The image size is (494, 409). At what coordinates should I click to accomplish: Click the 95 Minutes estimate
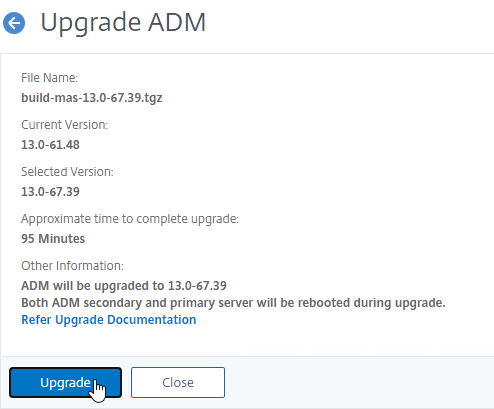click(53, 239)
